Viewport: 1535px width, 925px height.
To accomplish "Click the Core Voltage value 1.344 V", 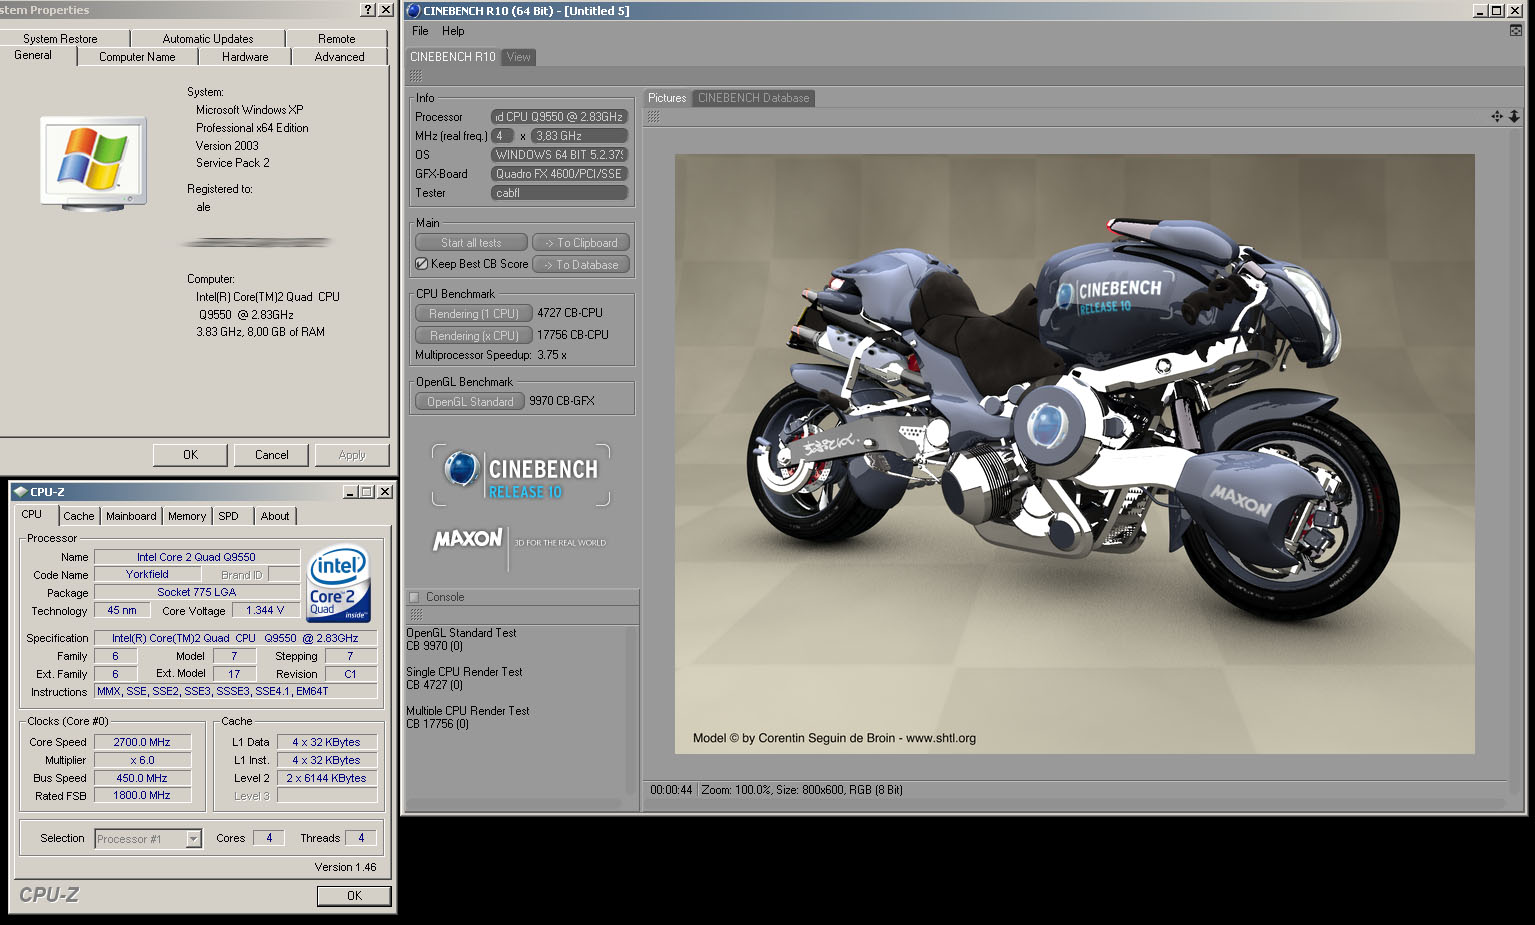I will pos(265,611).
